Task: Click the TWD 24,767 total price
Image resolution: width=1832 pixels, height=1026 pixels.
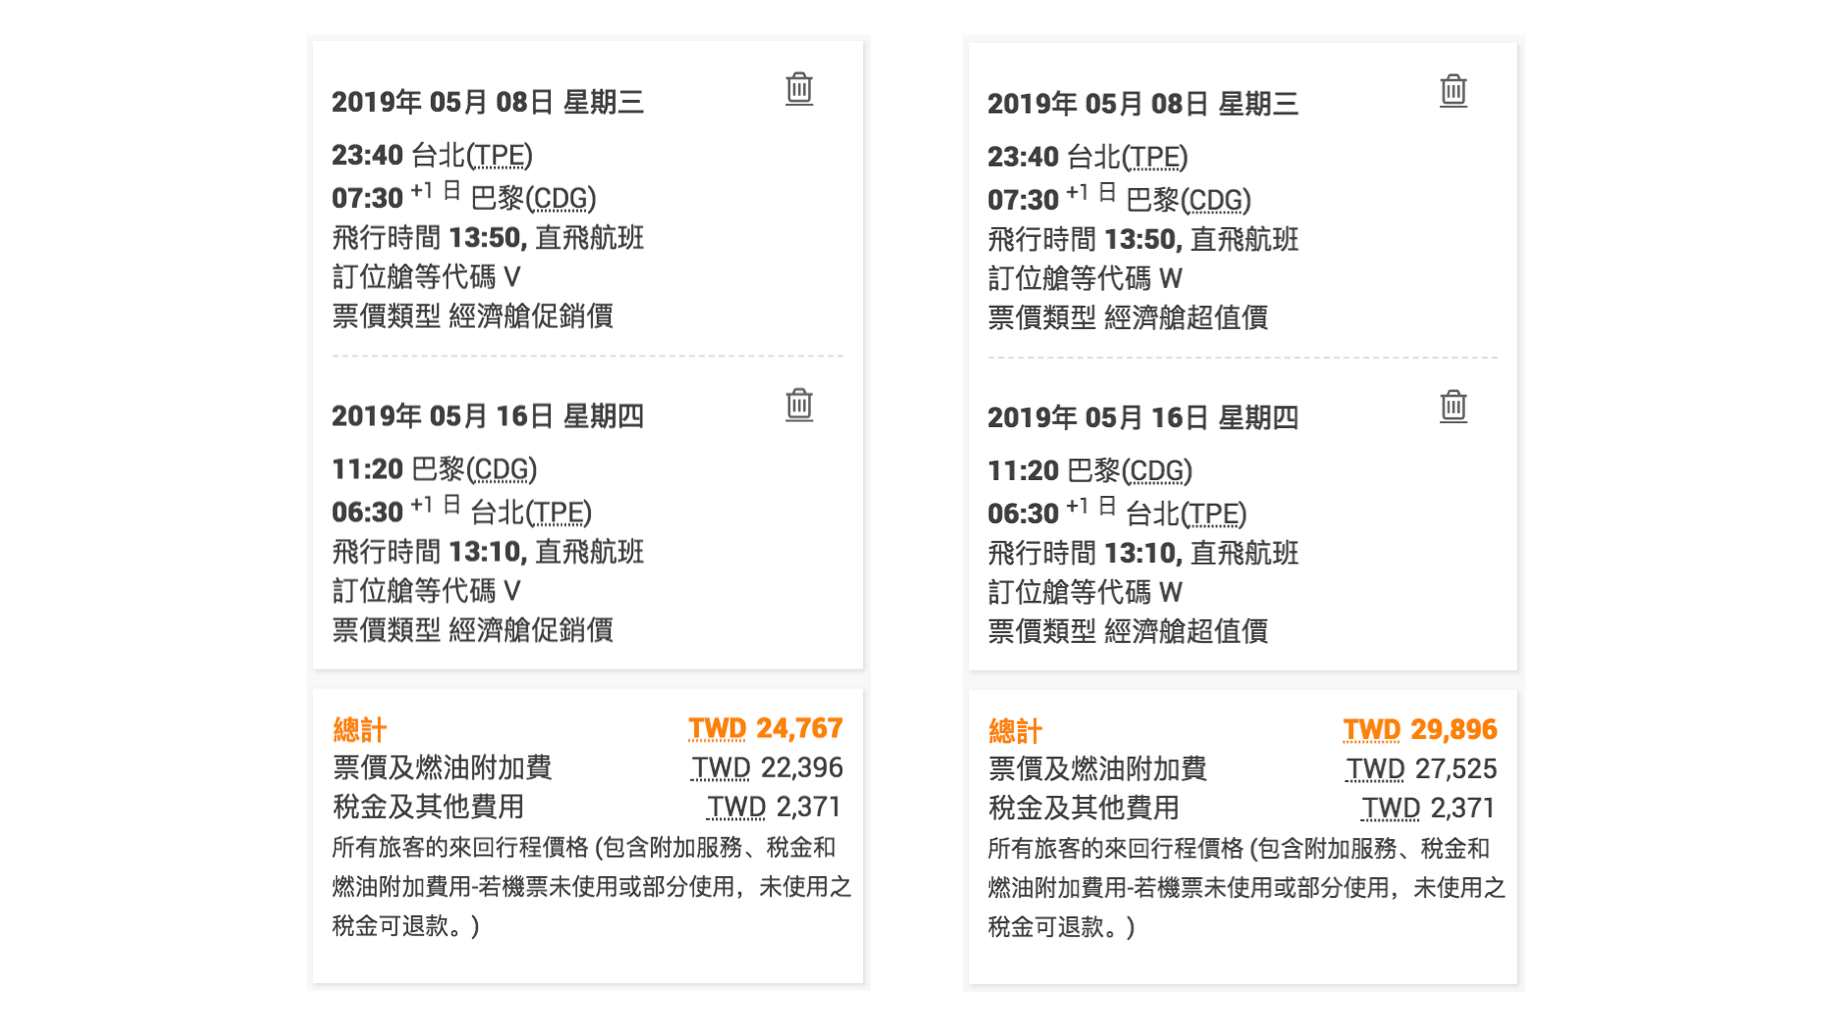Action: click(765, 729)
